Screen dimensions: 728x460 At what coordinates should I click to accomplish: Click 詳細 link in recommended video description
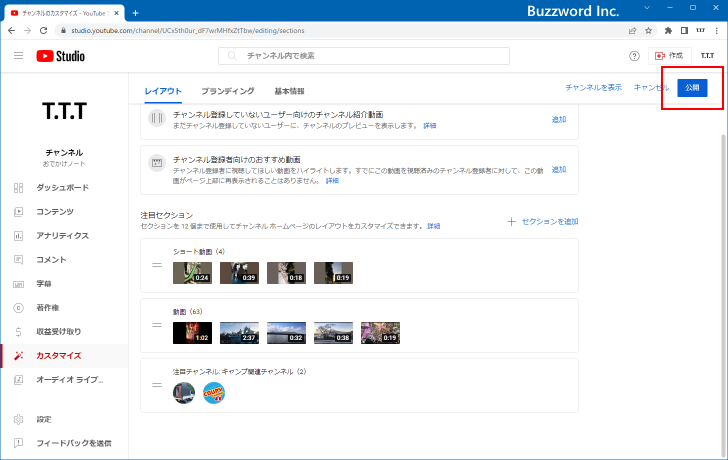[332, 181]
